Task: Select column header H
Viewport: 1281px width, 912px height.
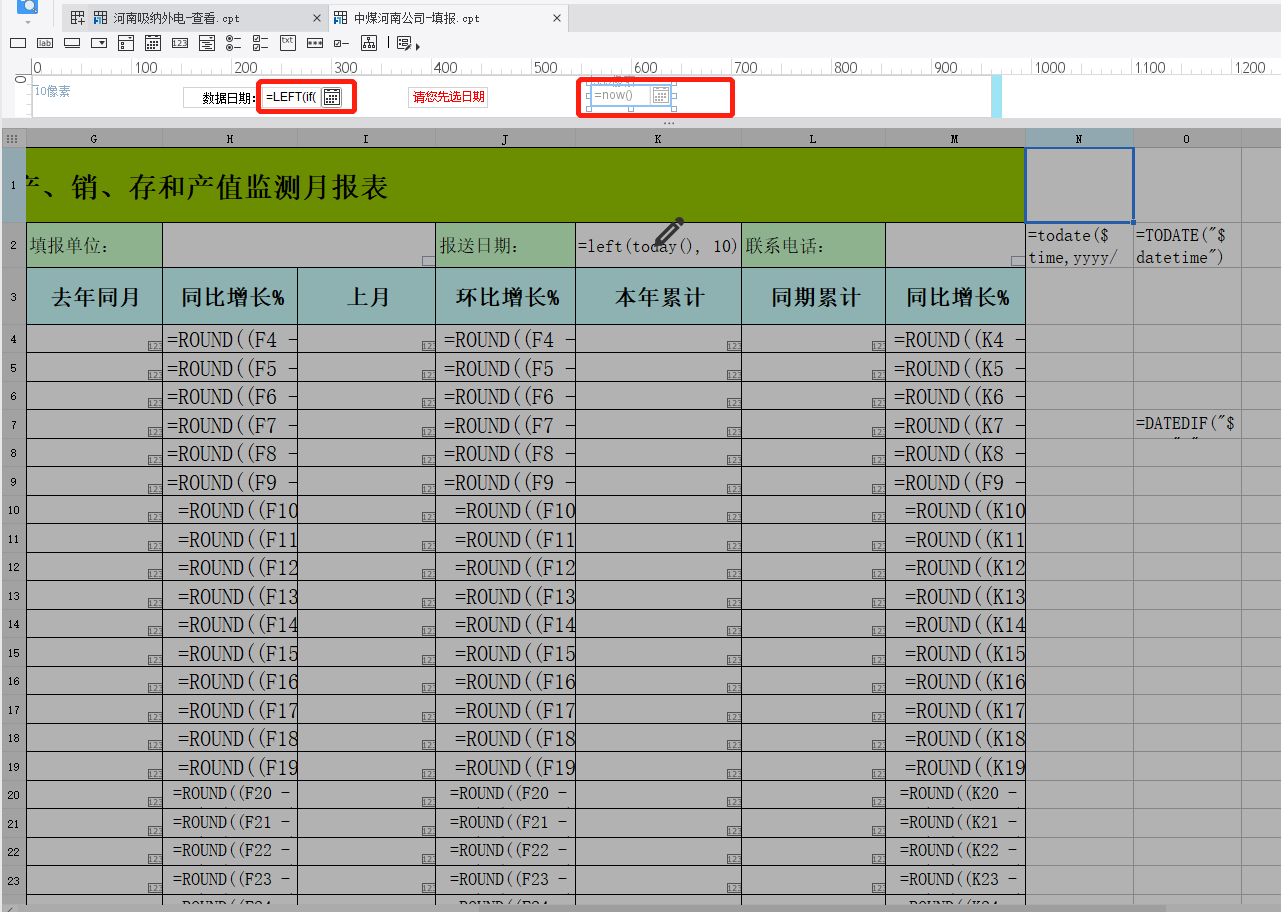Action: tap(230, 139)
